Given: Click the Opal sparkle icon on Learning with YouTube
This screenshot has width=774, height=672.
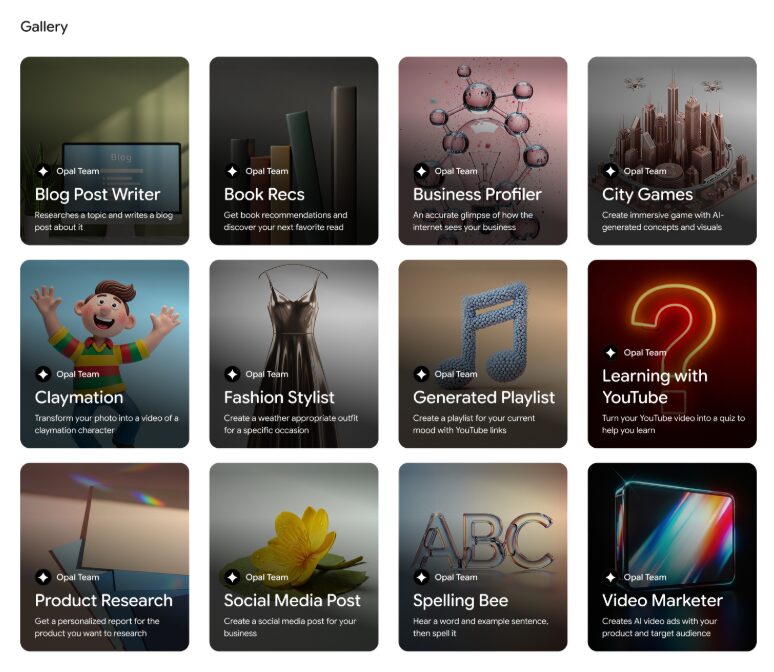Looking at the screenshot, I should click(610, 352).
